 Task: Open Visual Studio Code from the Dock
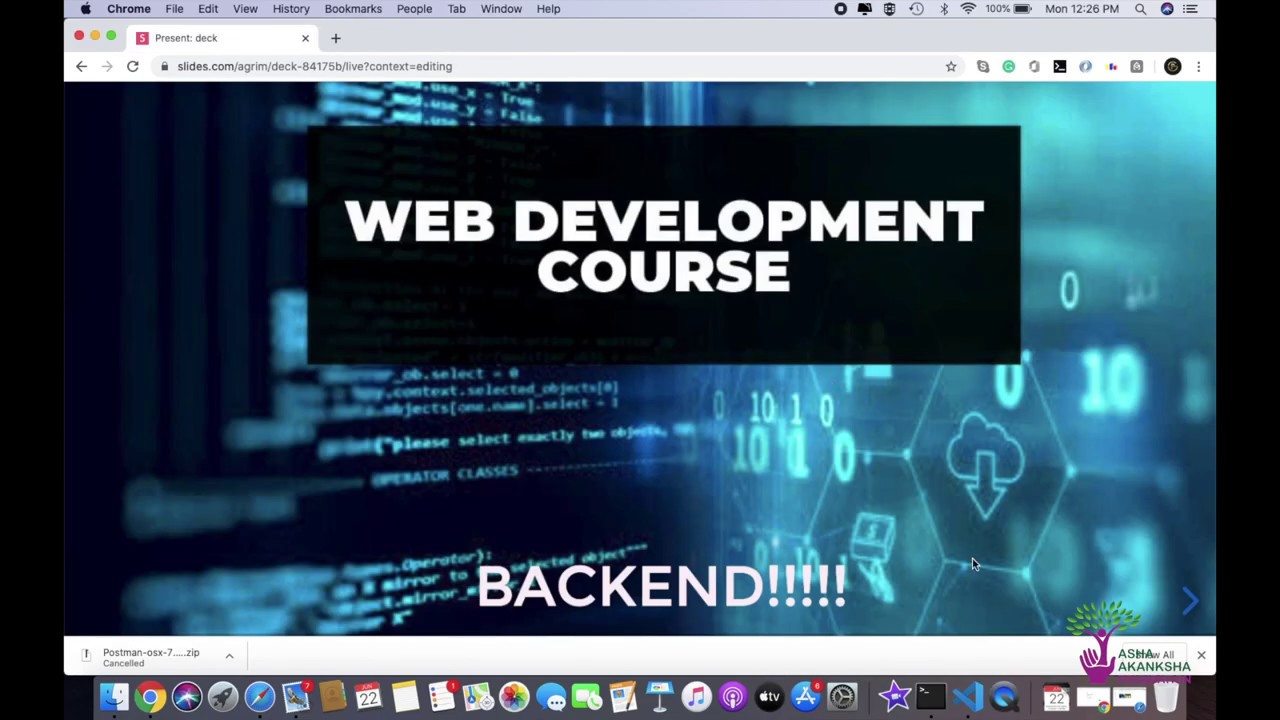[x=968, y=696]
